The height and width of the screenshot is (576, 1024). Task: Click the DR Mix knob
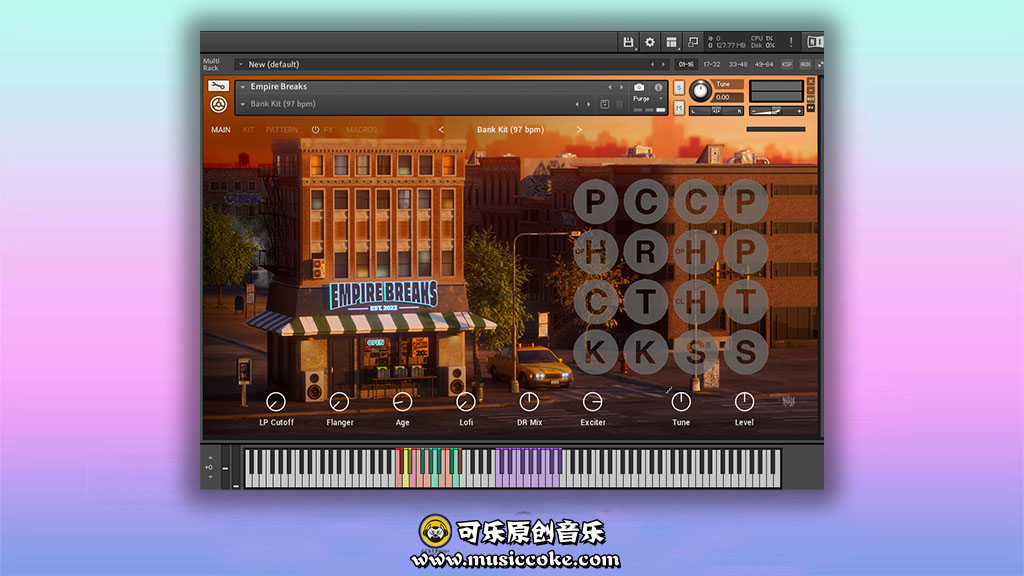(529, 402)
